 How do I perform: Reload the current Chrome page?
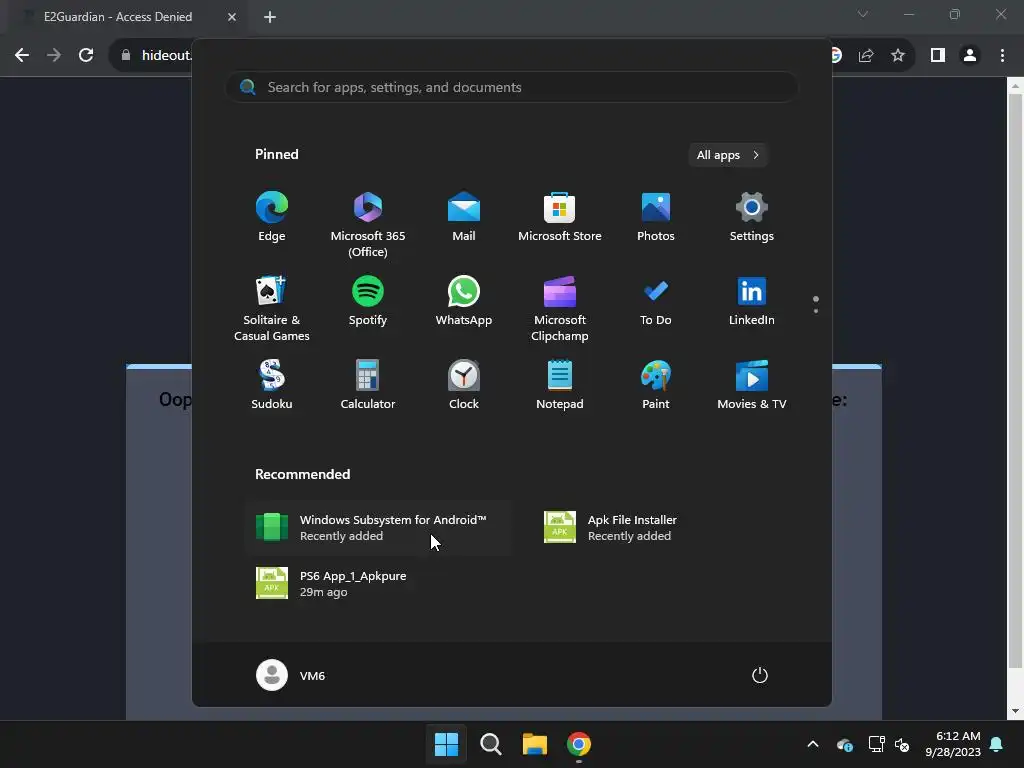coord(86,56)
